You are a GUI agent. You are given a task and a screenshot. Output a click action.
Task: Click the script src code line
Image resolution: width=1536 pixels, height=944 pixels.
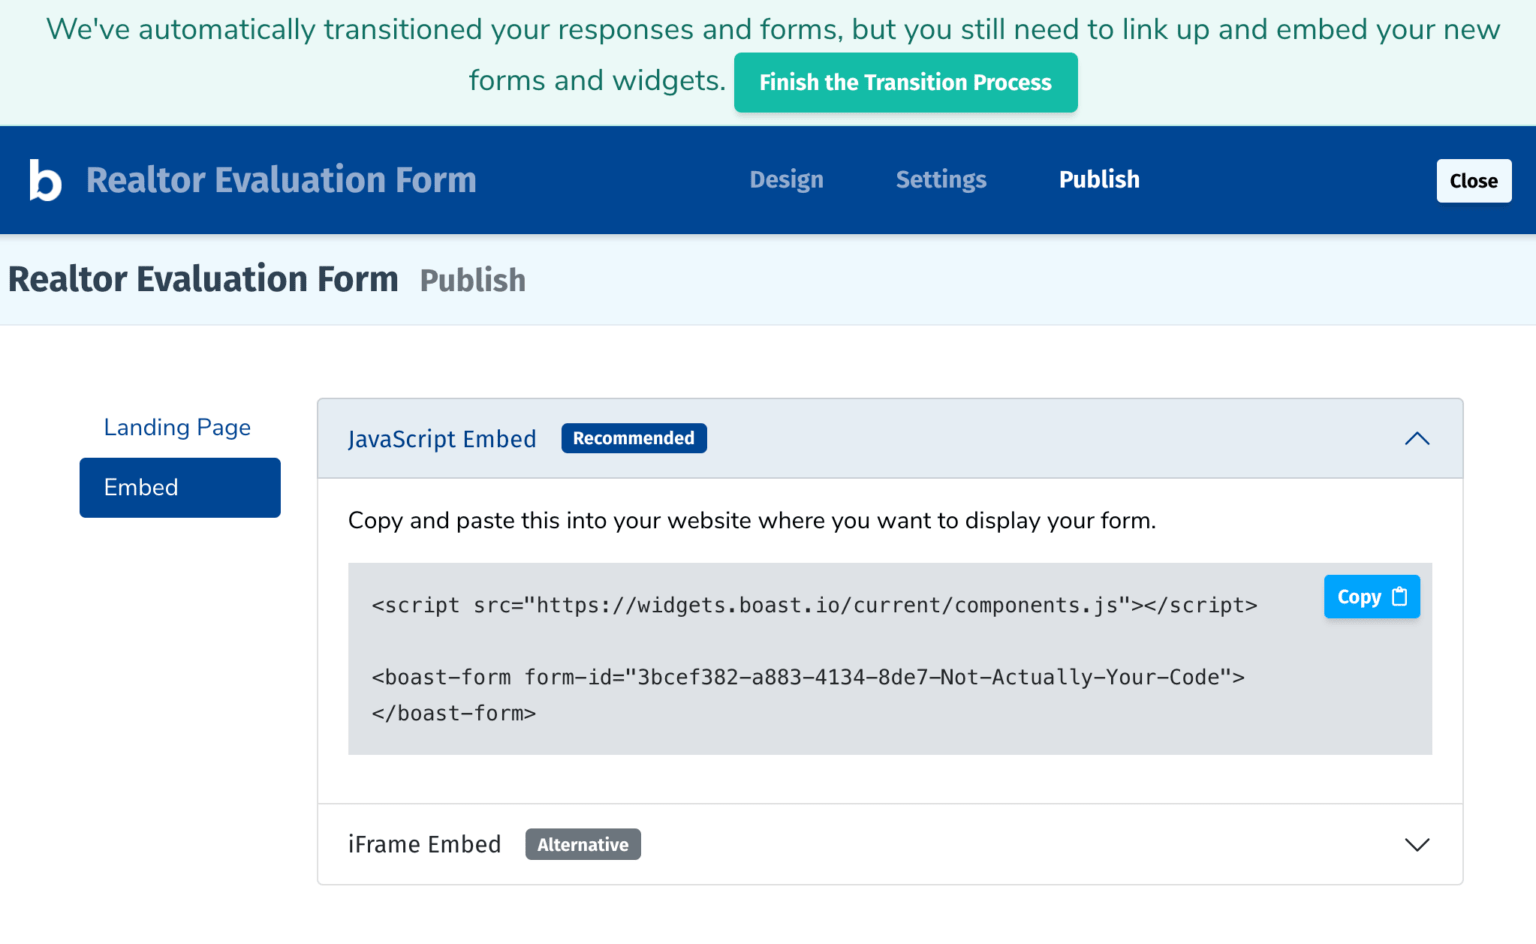(x=814, y=605)
